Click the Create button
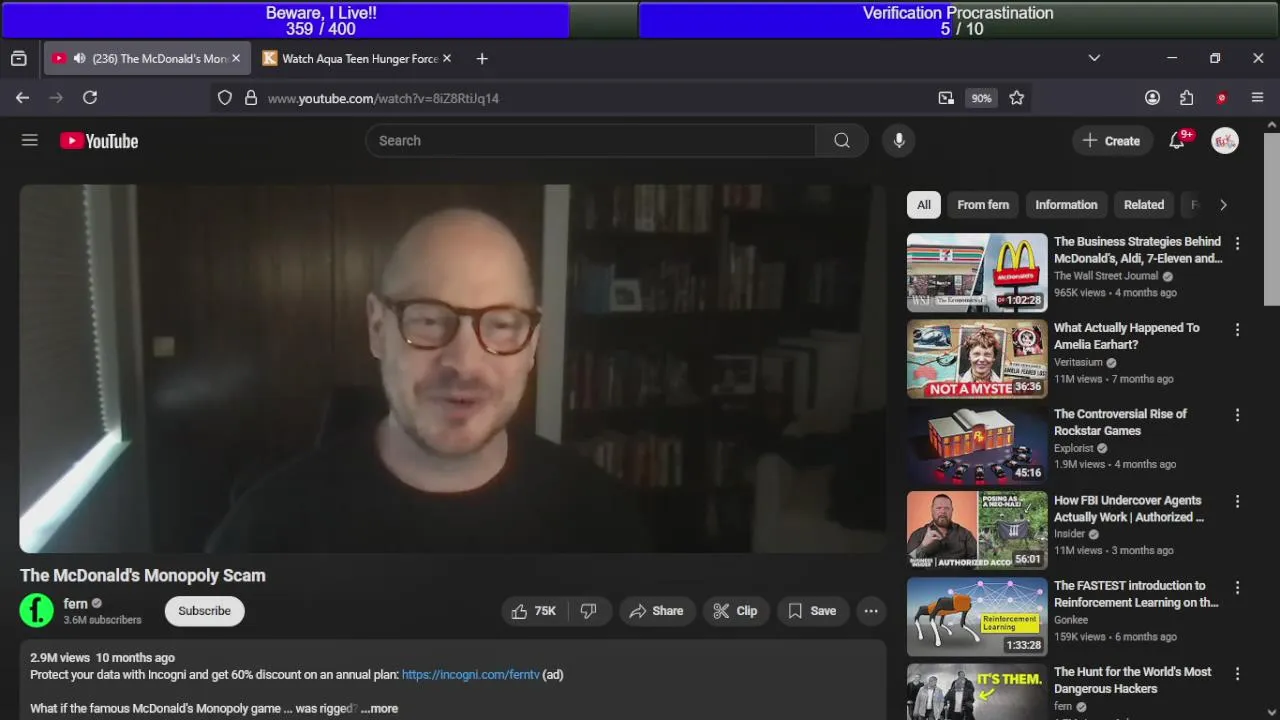Screen dimensions: 1280x720 [1111, 141]
